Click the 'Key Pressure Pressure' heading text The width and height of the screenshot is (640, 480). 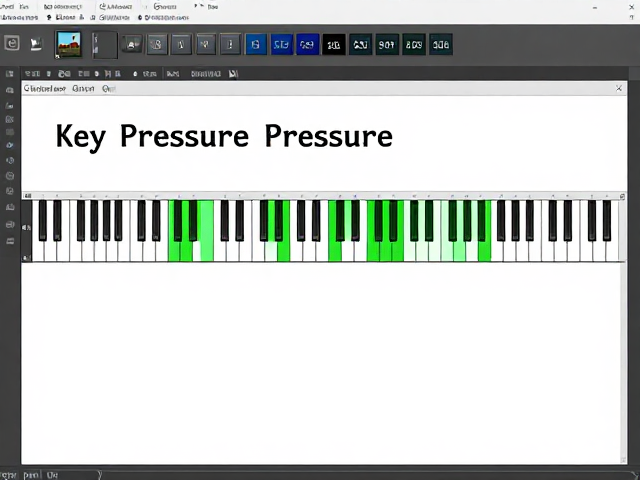coord(224,136)
